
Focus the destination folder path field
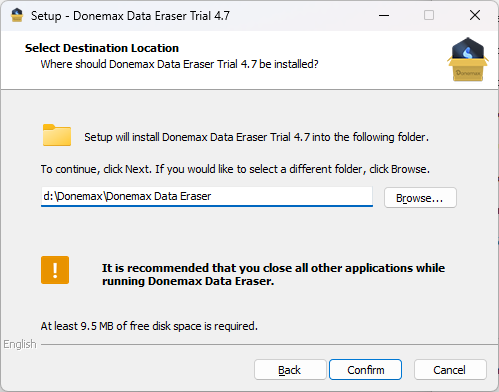(x=207, y=196)
